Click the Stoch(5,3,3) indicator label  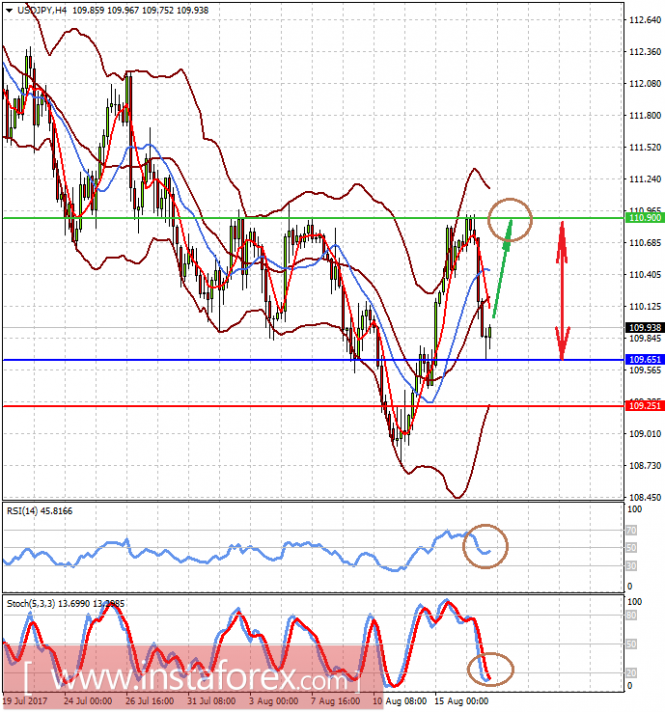click(x=65, y=604)
